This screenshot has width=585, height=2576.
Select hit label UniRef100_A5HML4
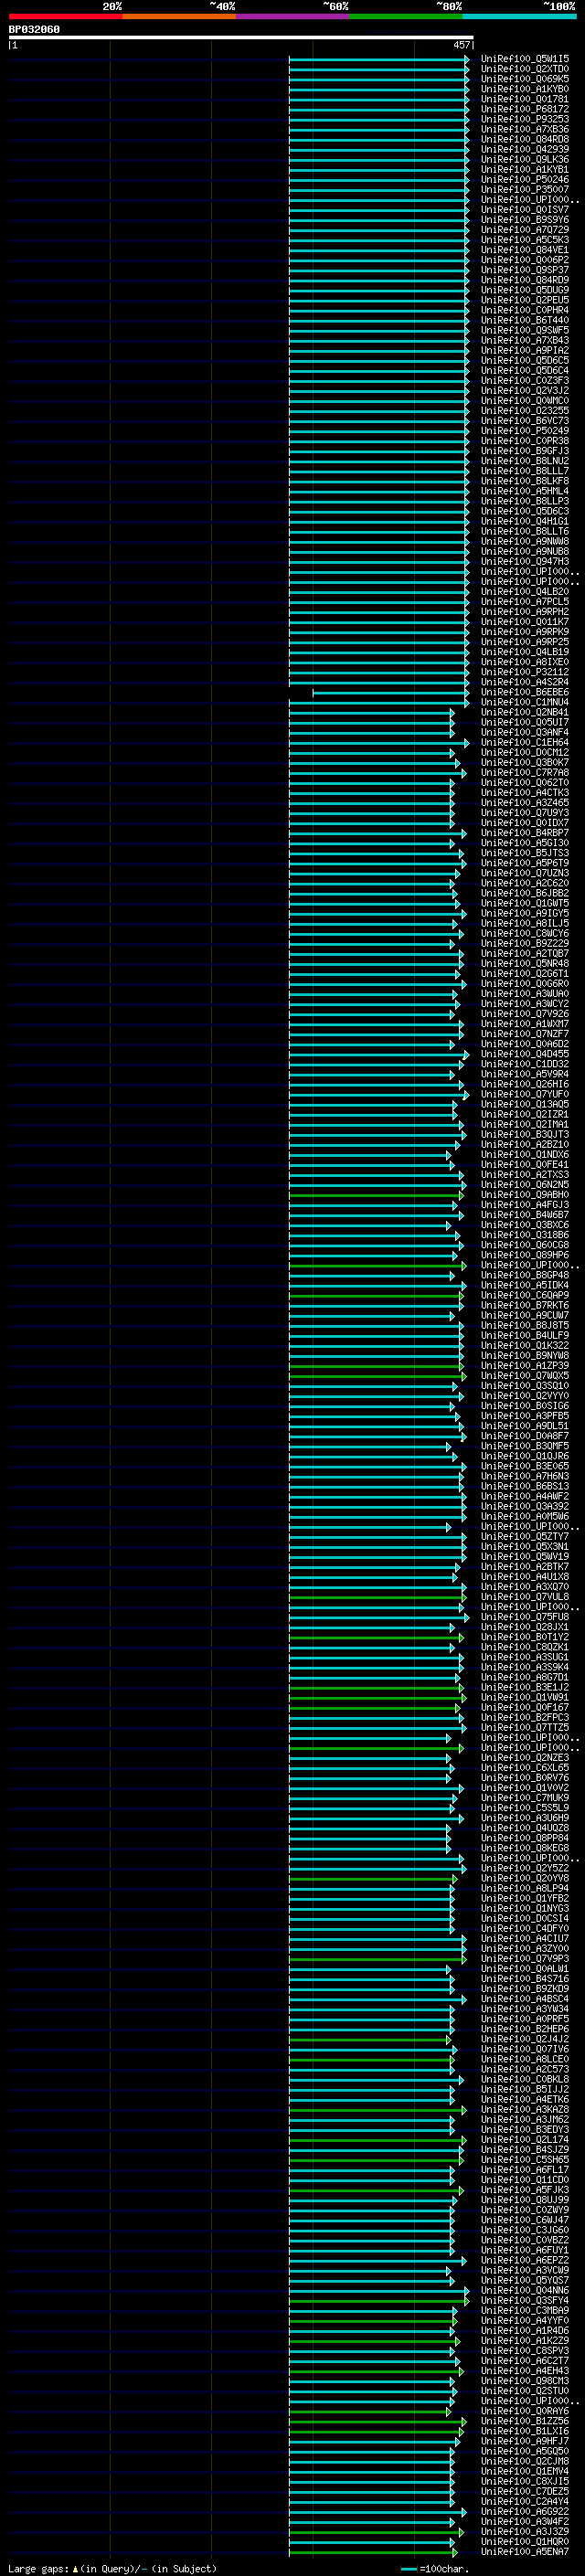[x=525, y=491]
